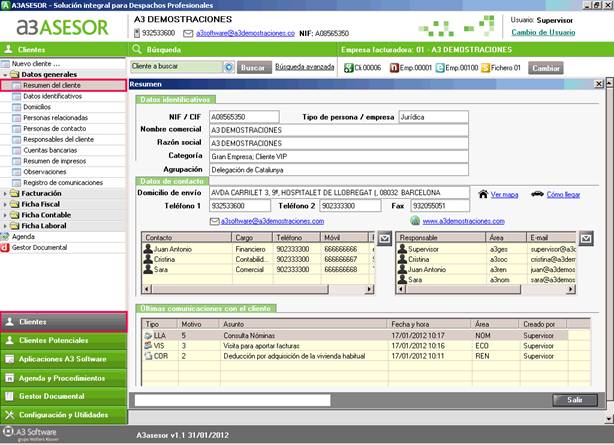The height and width of the screenshot is (445, 614).
Task: Click the globe icon beside the website link
Action: click(x=415, y=221)
